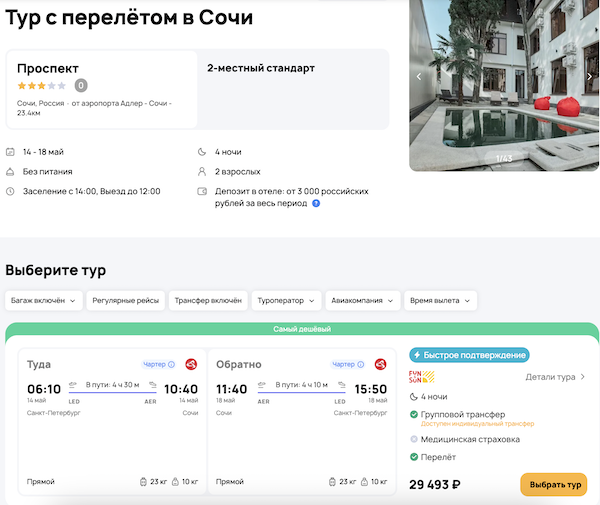Click the outbound Чартер info badge
The width and height of the screenshot is (600, 505).
click(x=158, y=364)
